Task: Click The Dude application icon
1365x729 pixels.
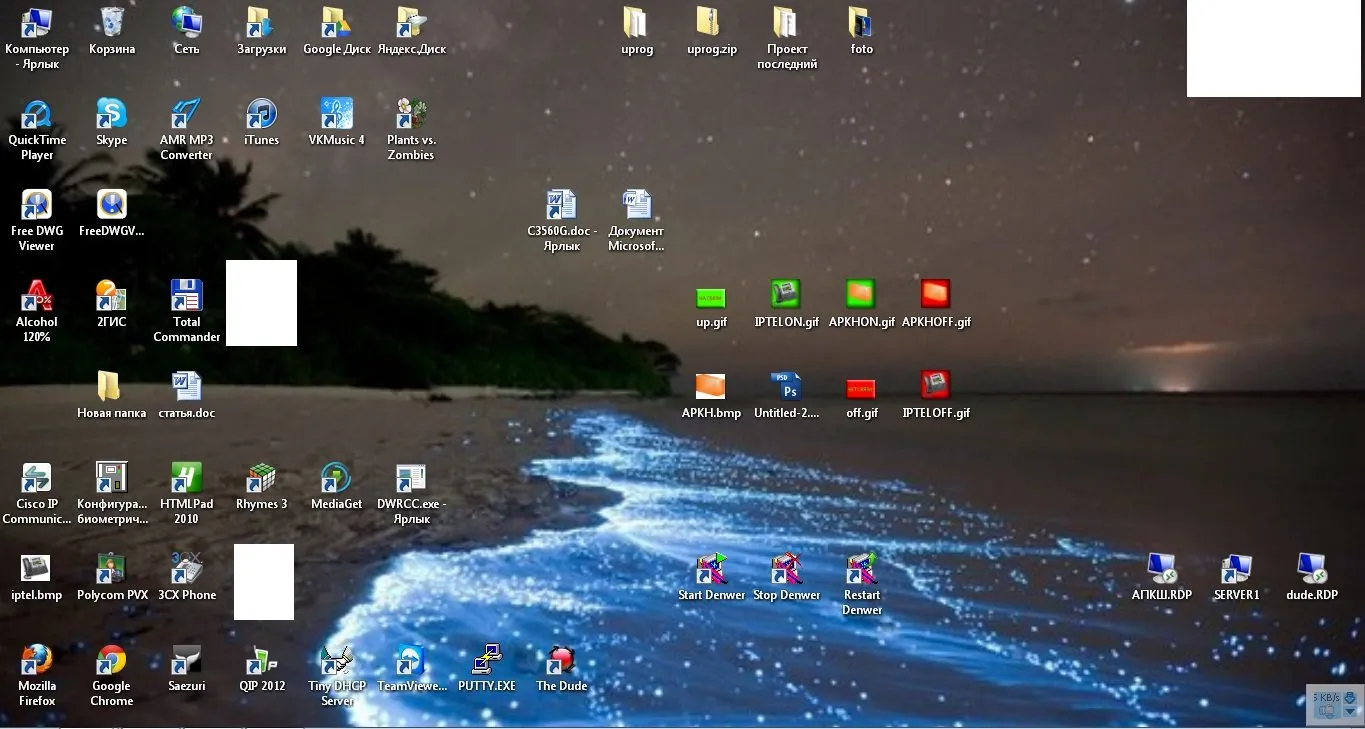Action: click(x=561, y=668)
